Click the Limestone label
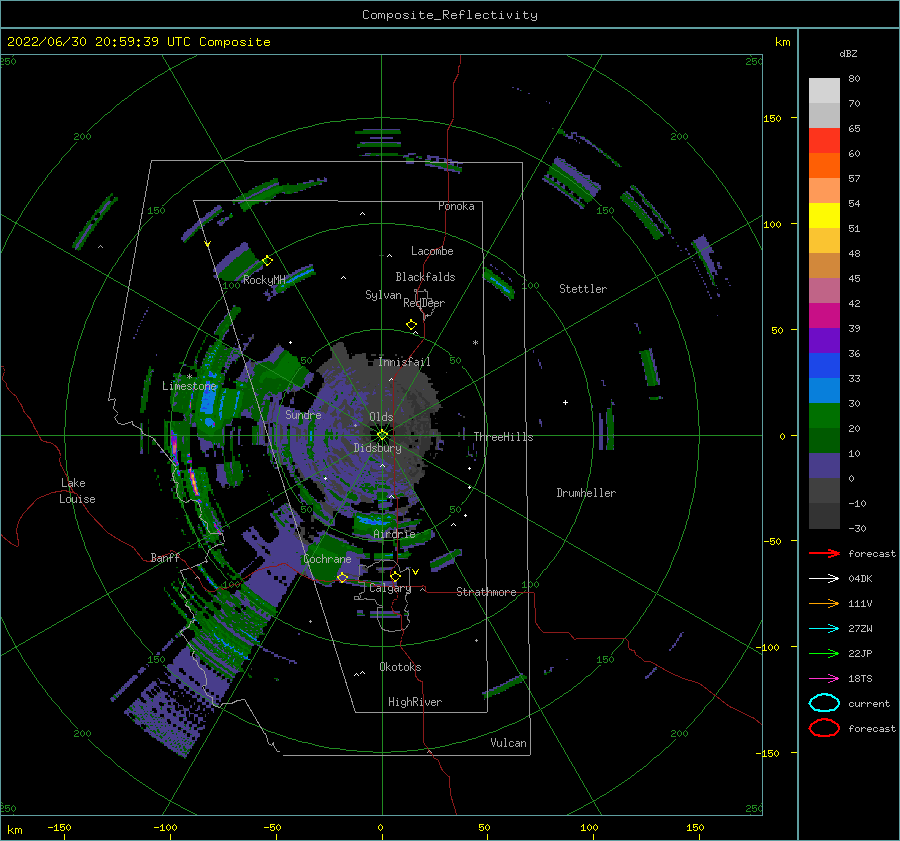 pyautogui.click(x=189, y=386)
